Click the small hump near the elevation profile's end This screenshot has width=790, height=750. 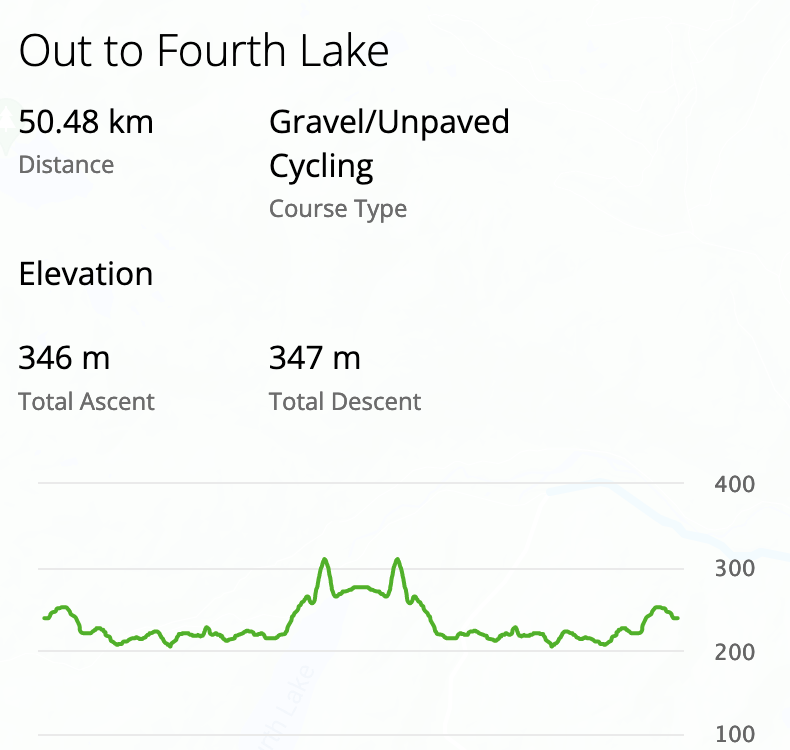pos(658,608)
